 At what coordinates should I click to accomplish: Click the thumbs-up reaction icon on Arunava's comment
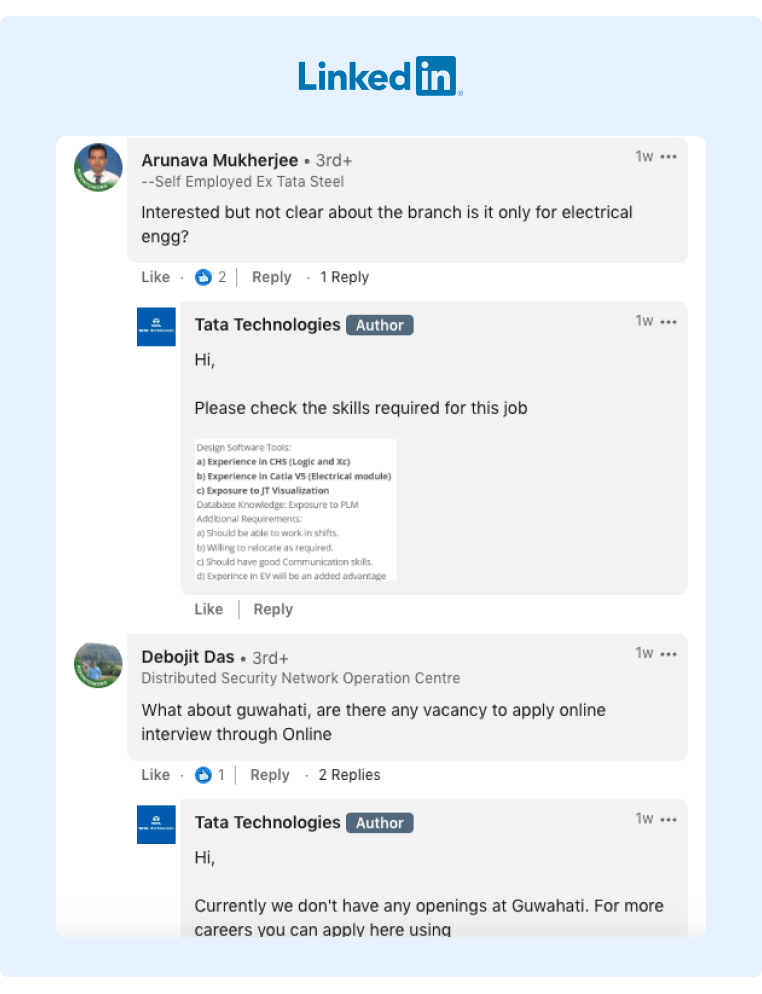tap(204, 277)
